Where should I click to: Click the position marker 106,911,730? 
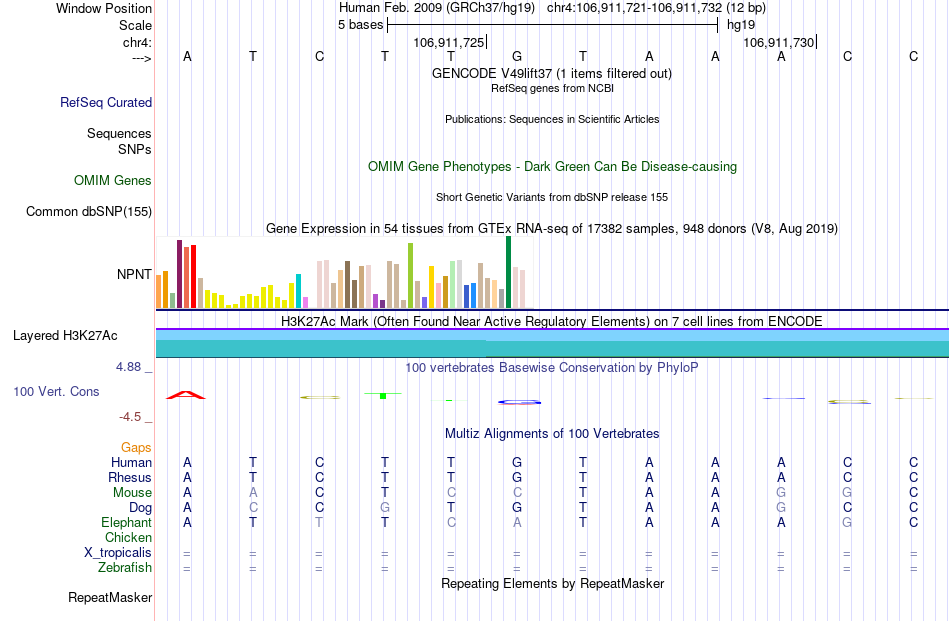779,42
